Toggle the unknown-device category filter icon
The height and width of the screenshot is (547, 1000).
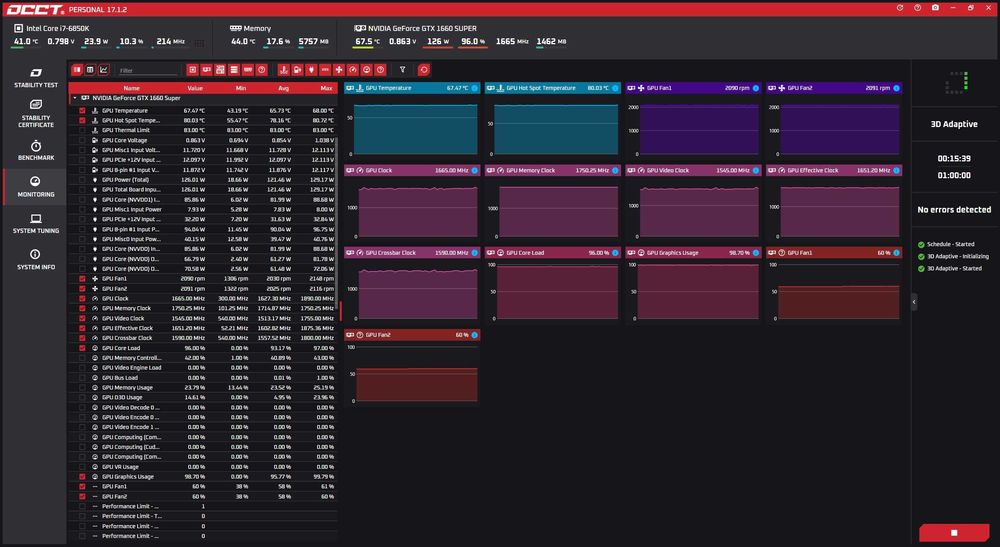click(x=261, y=69)
